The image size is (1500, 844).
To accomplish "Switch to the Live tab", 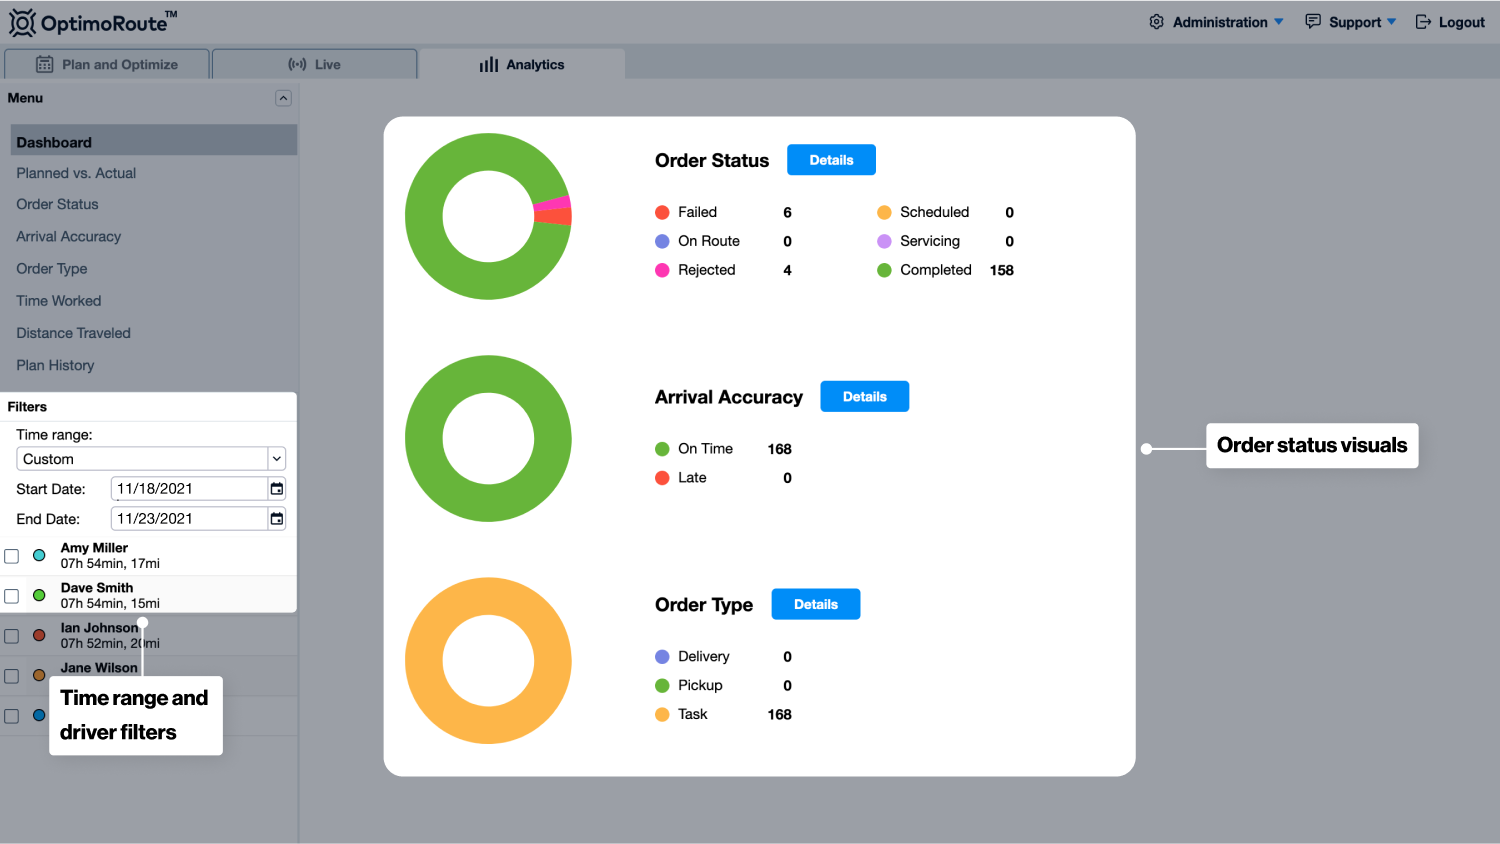I will pos(315,65).
